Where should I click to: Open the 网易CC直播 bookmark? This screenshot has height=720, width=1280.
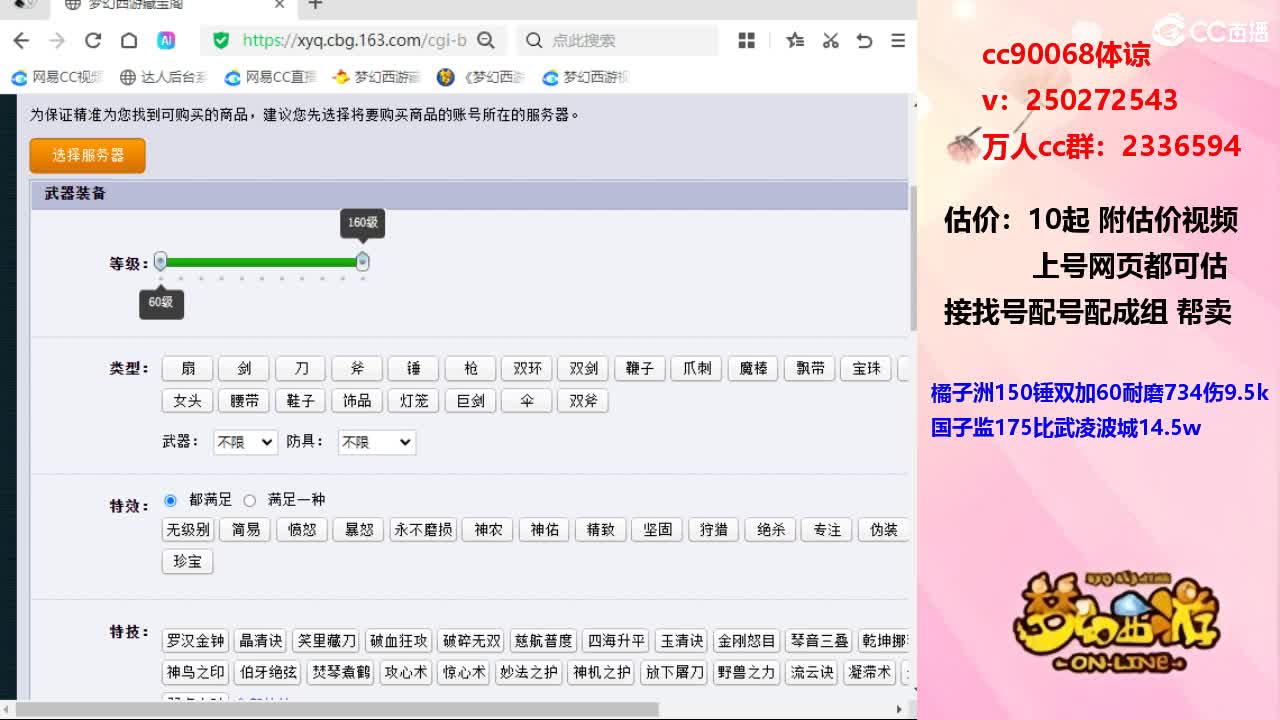(x=271, y=77)
